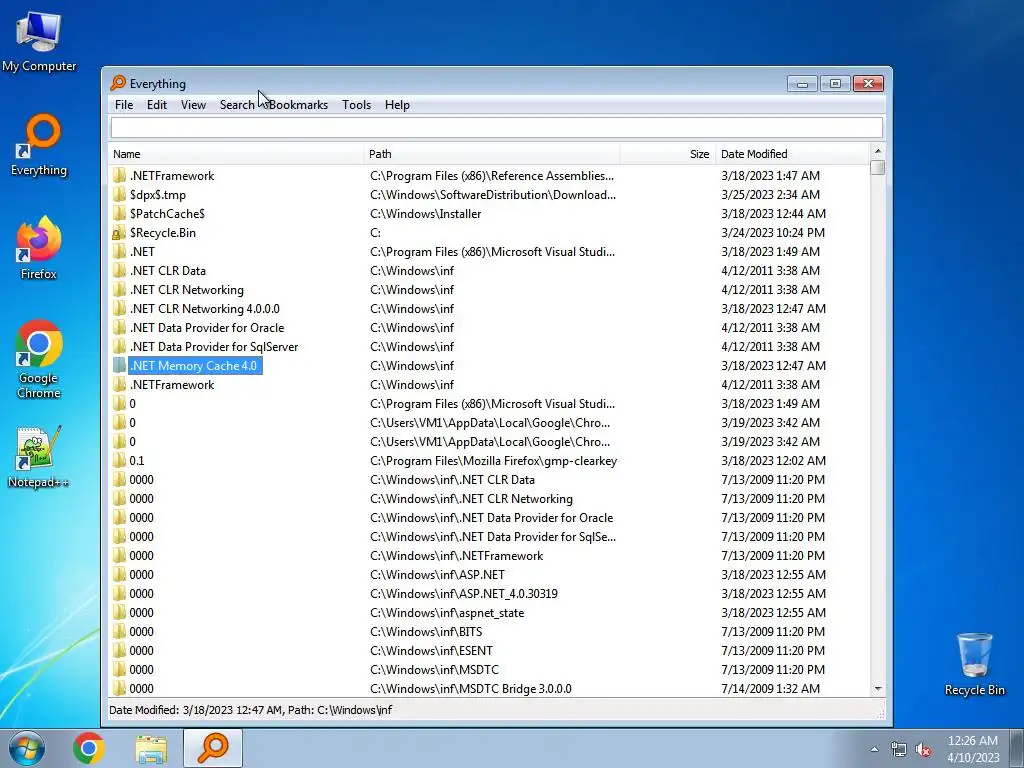Open Chrome from the taskbar
1024x768 pixels.
tap(89, 748)
